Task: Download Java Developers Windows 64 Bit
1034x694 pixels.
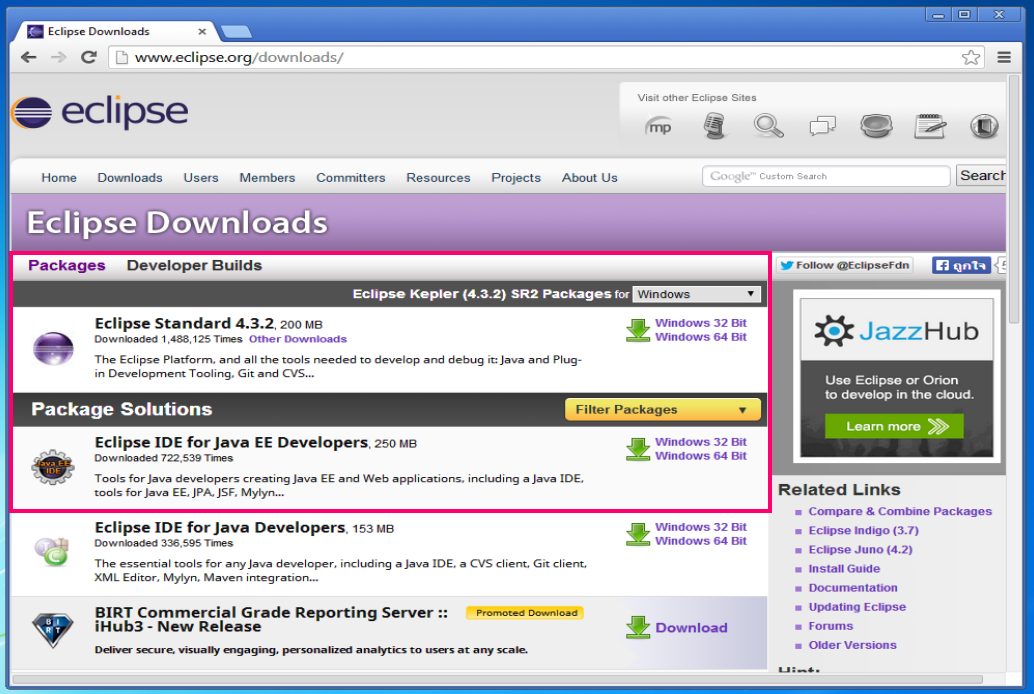Action: 700,540
